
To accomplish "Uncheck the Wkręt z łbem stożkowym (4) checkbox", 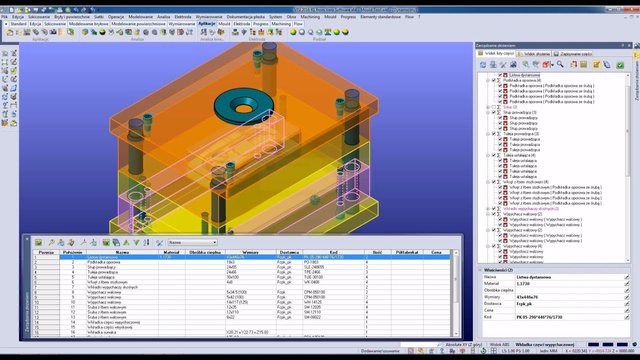I will click(493, 182).
